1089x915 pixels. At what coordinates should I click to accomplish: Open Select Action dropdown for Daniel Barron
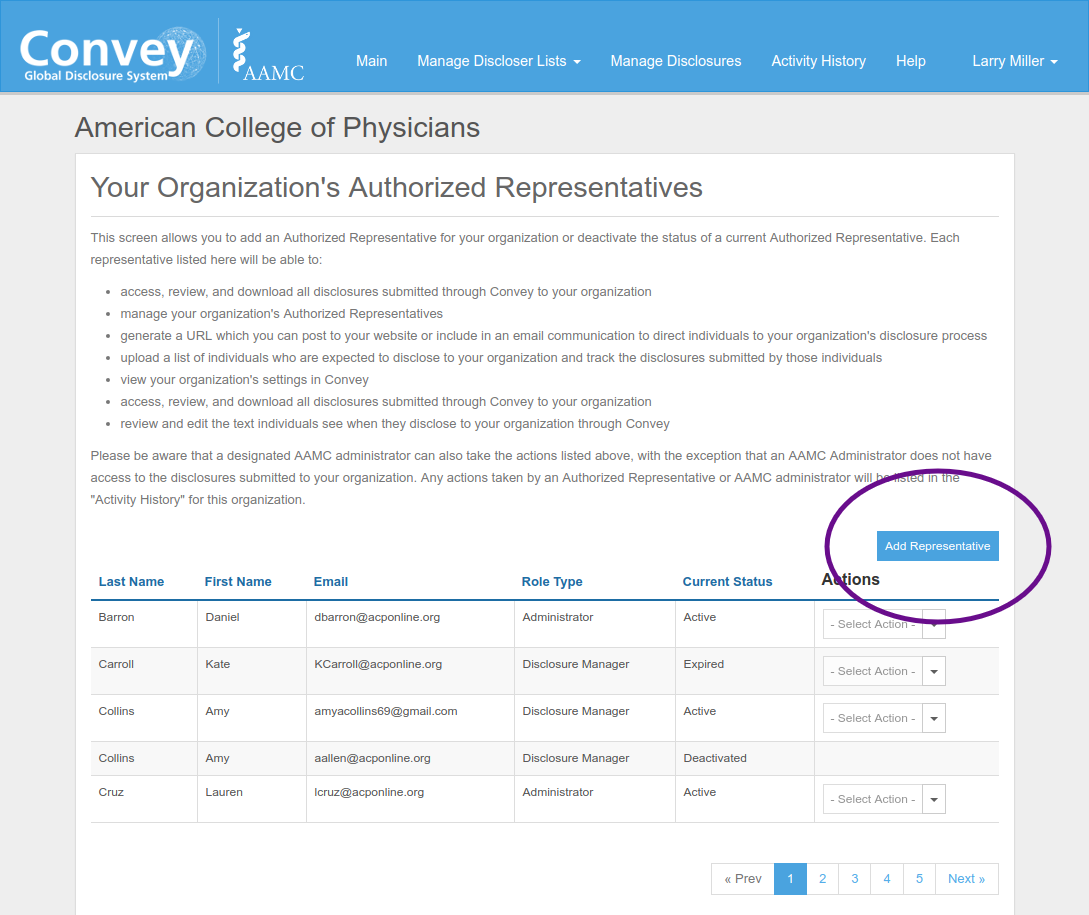point(884,624)
